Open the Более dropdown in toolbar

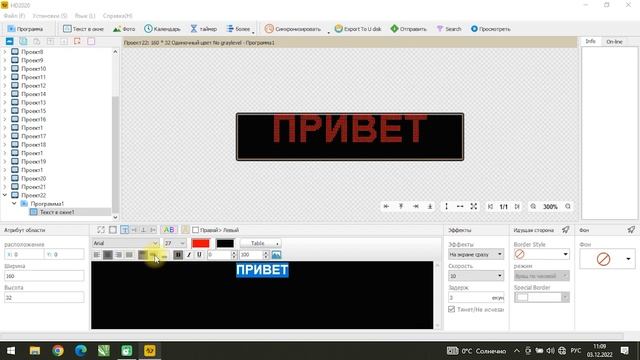click(240, 29)
